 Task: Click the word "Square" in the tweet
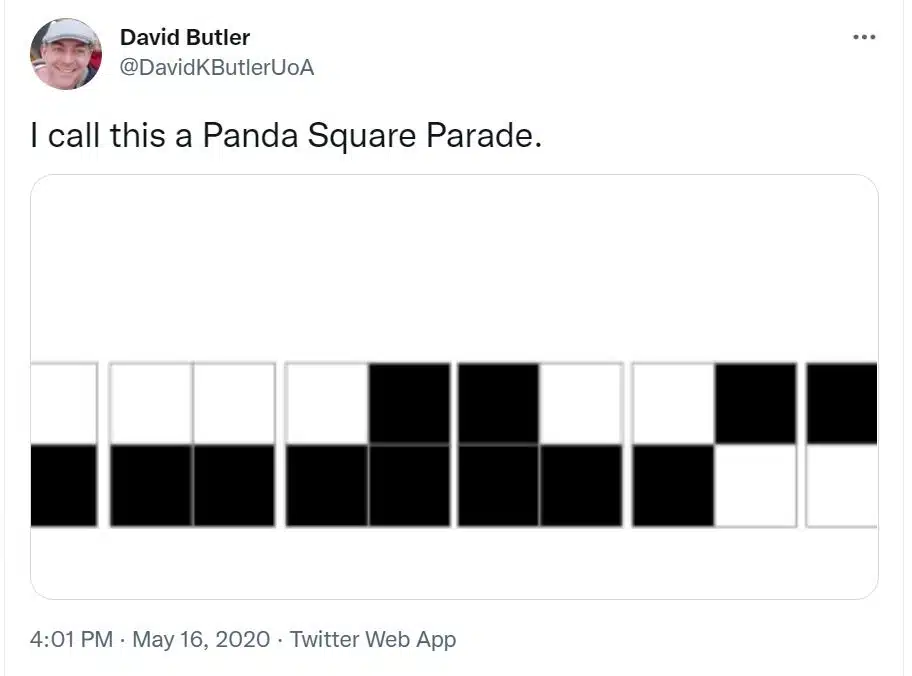pyautogui.click(x=362, y=137)
